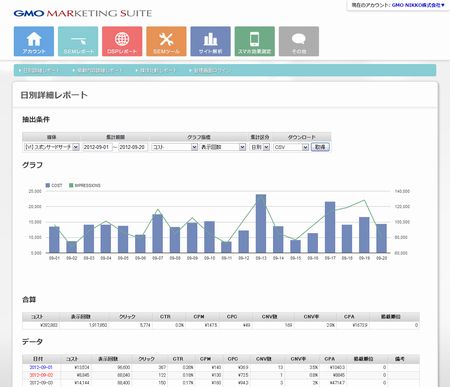
Task: Open the アカウント home icon tile
Action: [34, 41]
